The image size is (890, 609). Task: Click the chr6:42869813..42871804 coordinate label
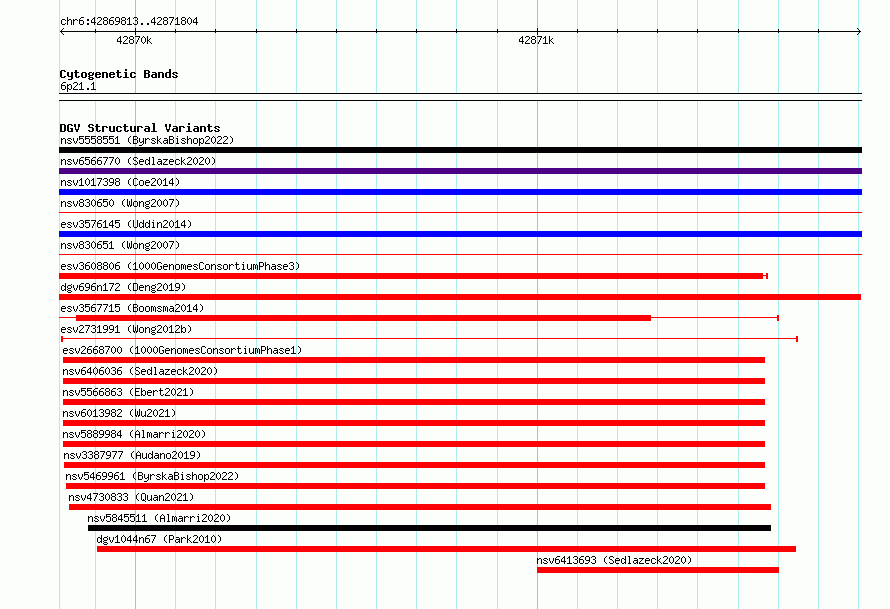click(129, 22)
